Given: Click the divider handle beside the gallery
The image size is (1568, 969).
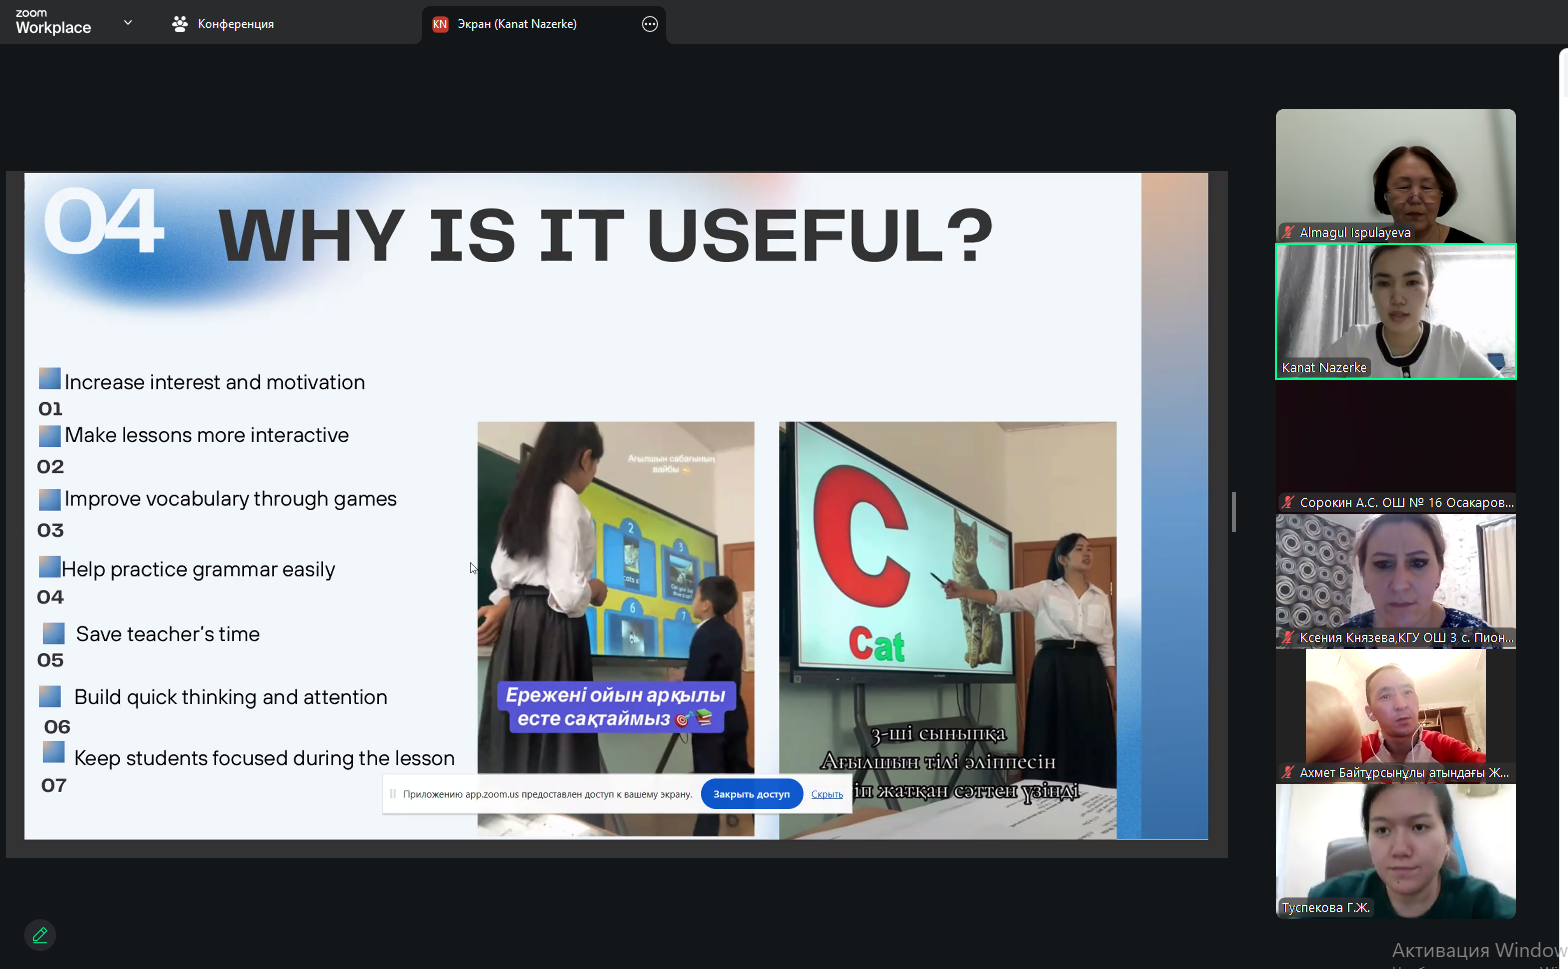Looking at the screenshot, I should coord(1234,512).
